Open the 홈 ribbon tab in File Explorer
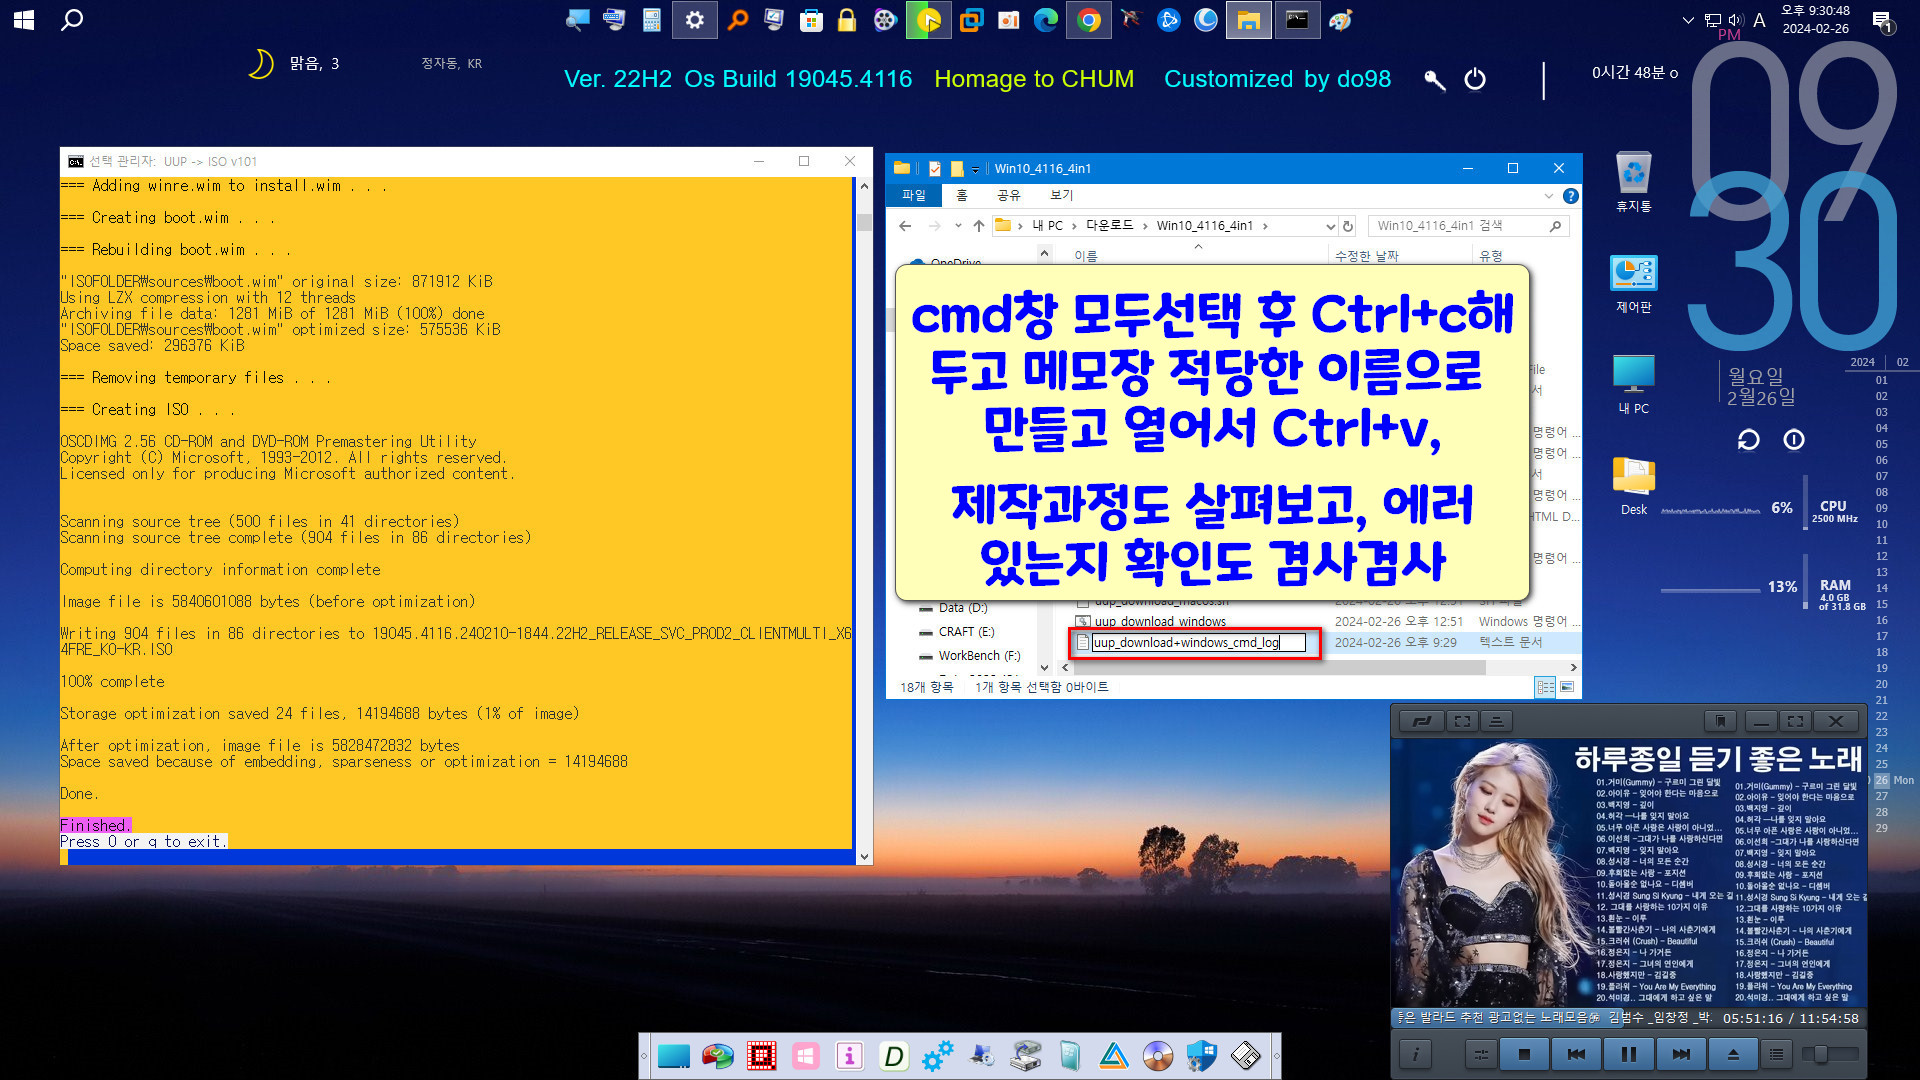1920x1080 pixels. click(961, 195)
